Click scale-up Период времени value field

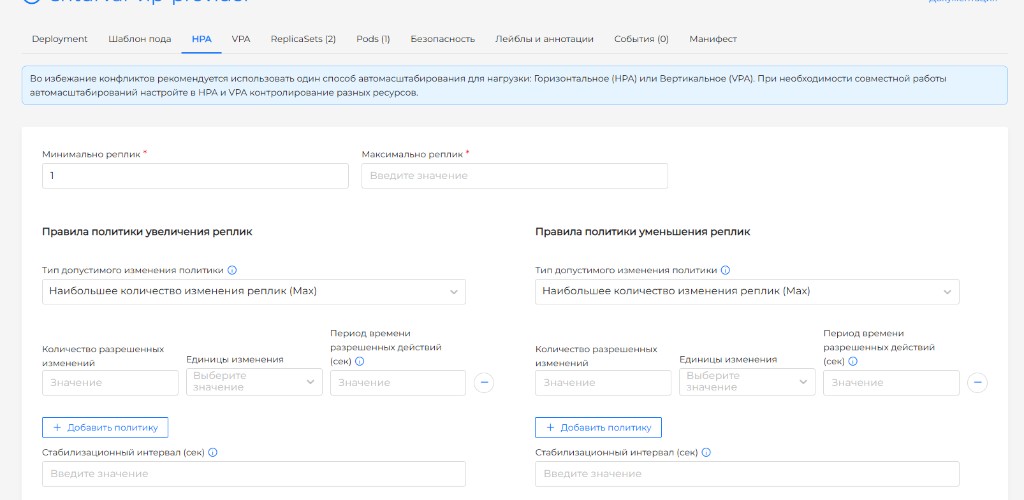[x=398, y=383]
